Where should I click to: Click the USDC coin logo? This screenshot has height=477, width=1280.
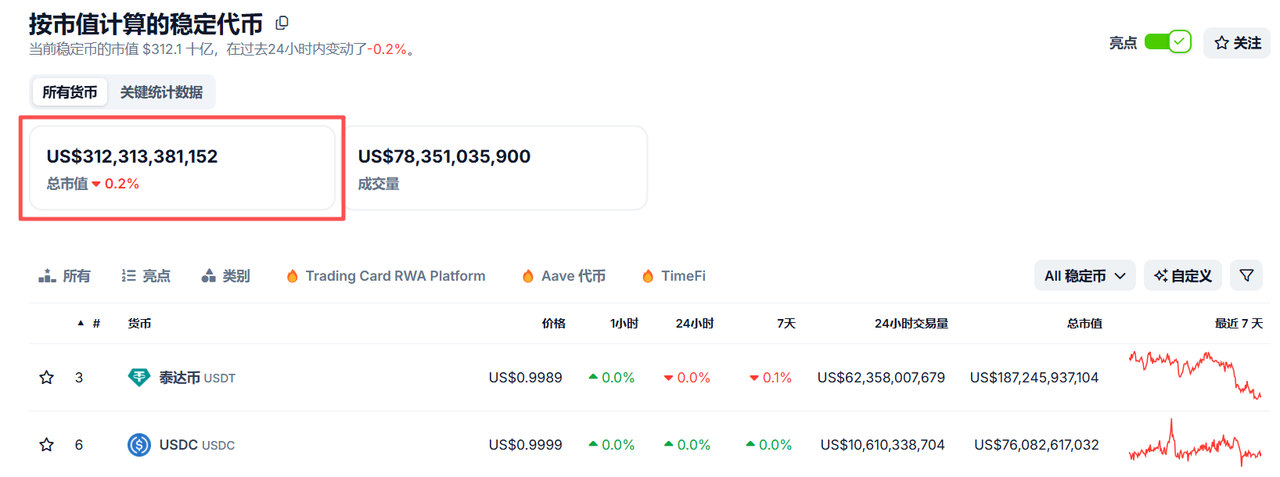(x=139, y=445)
